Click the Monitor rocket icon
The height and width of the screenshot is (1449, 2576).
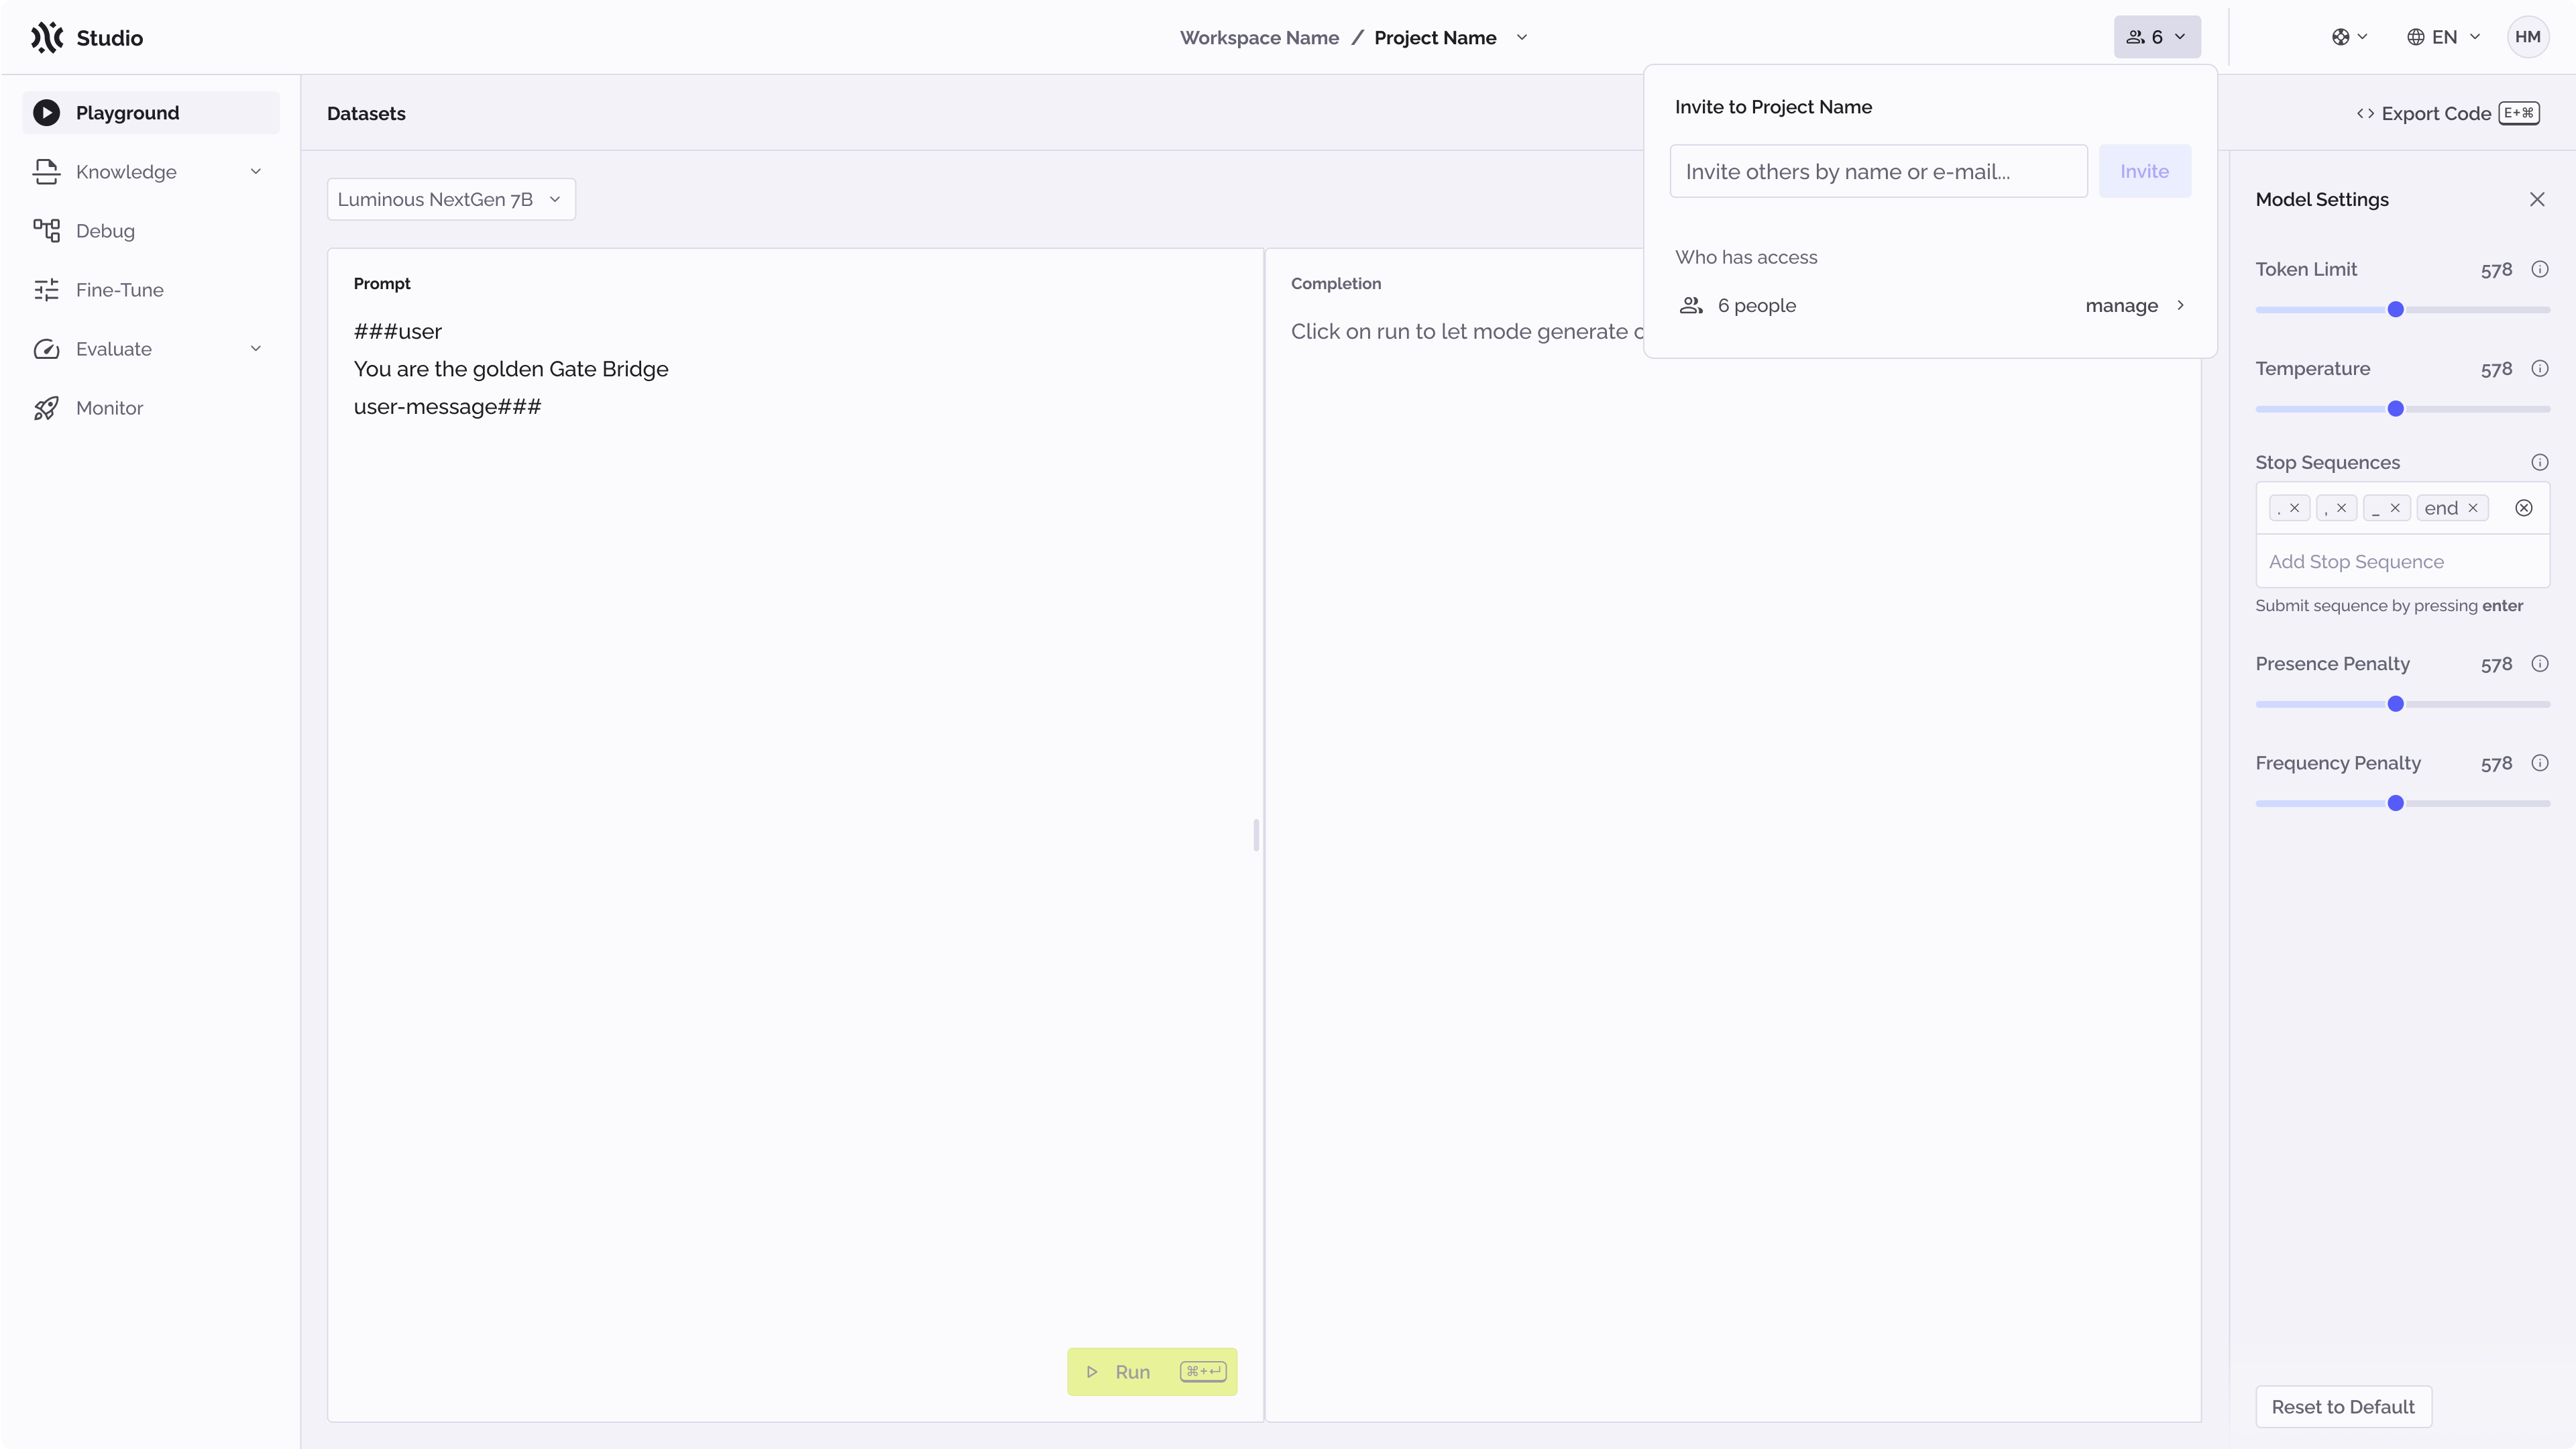(x=47, y=407)
